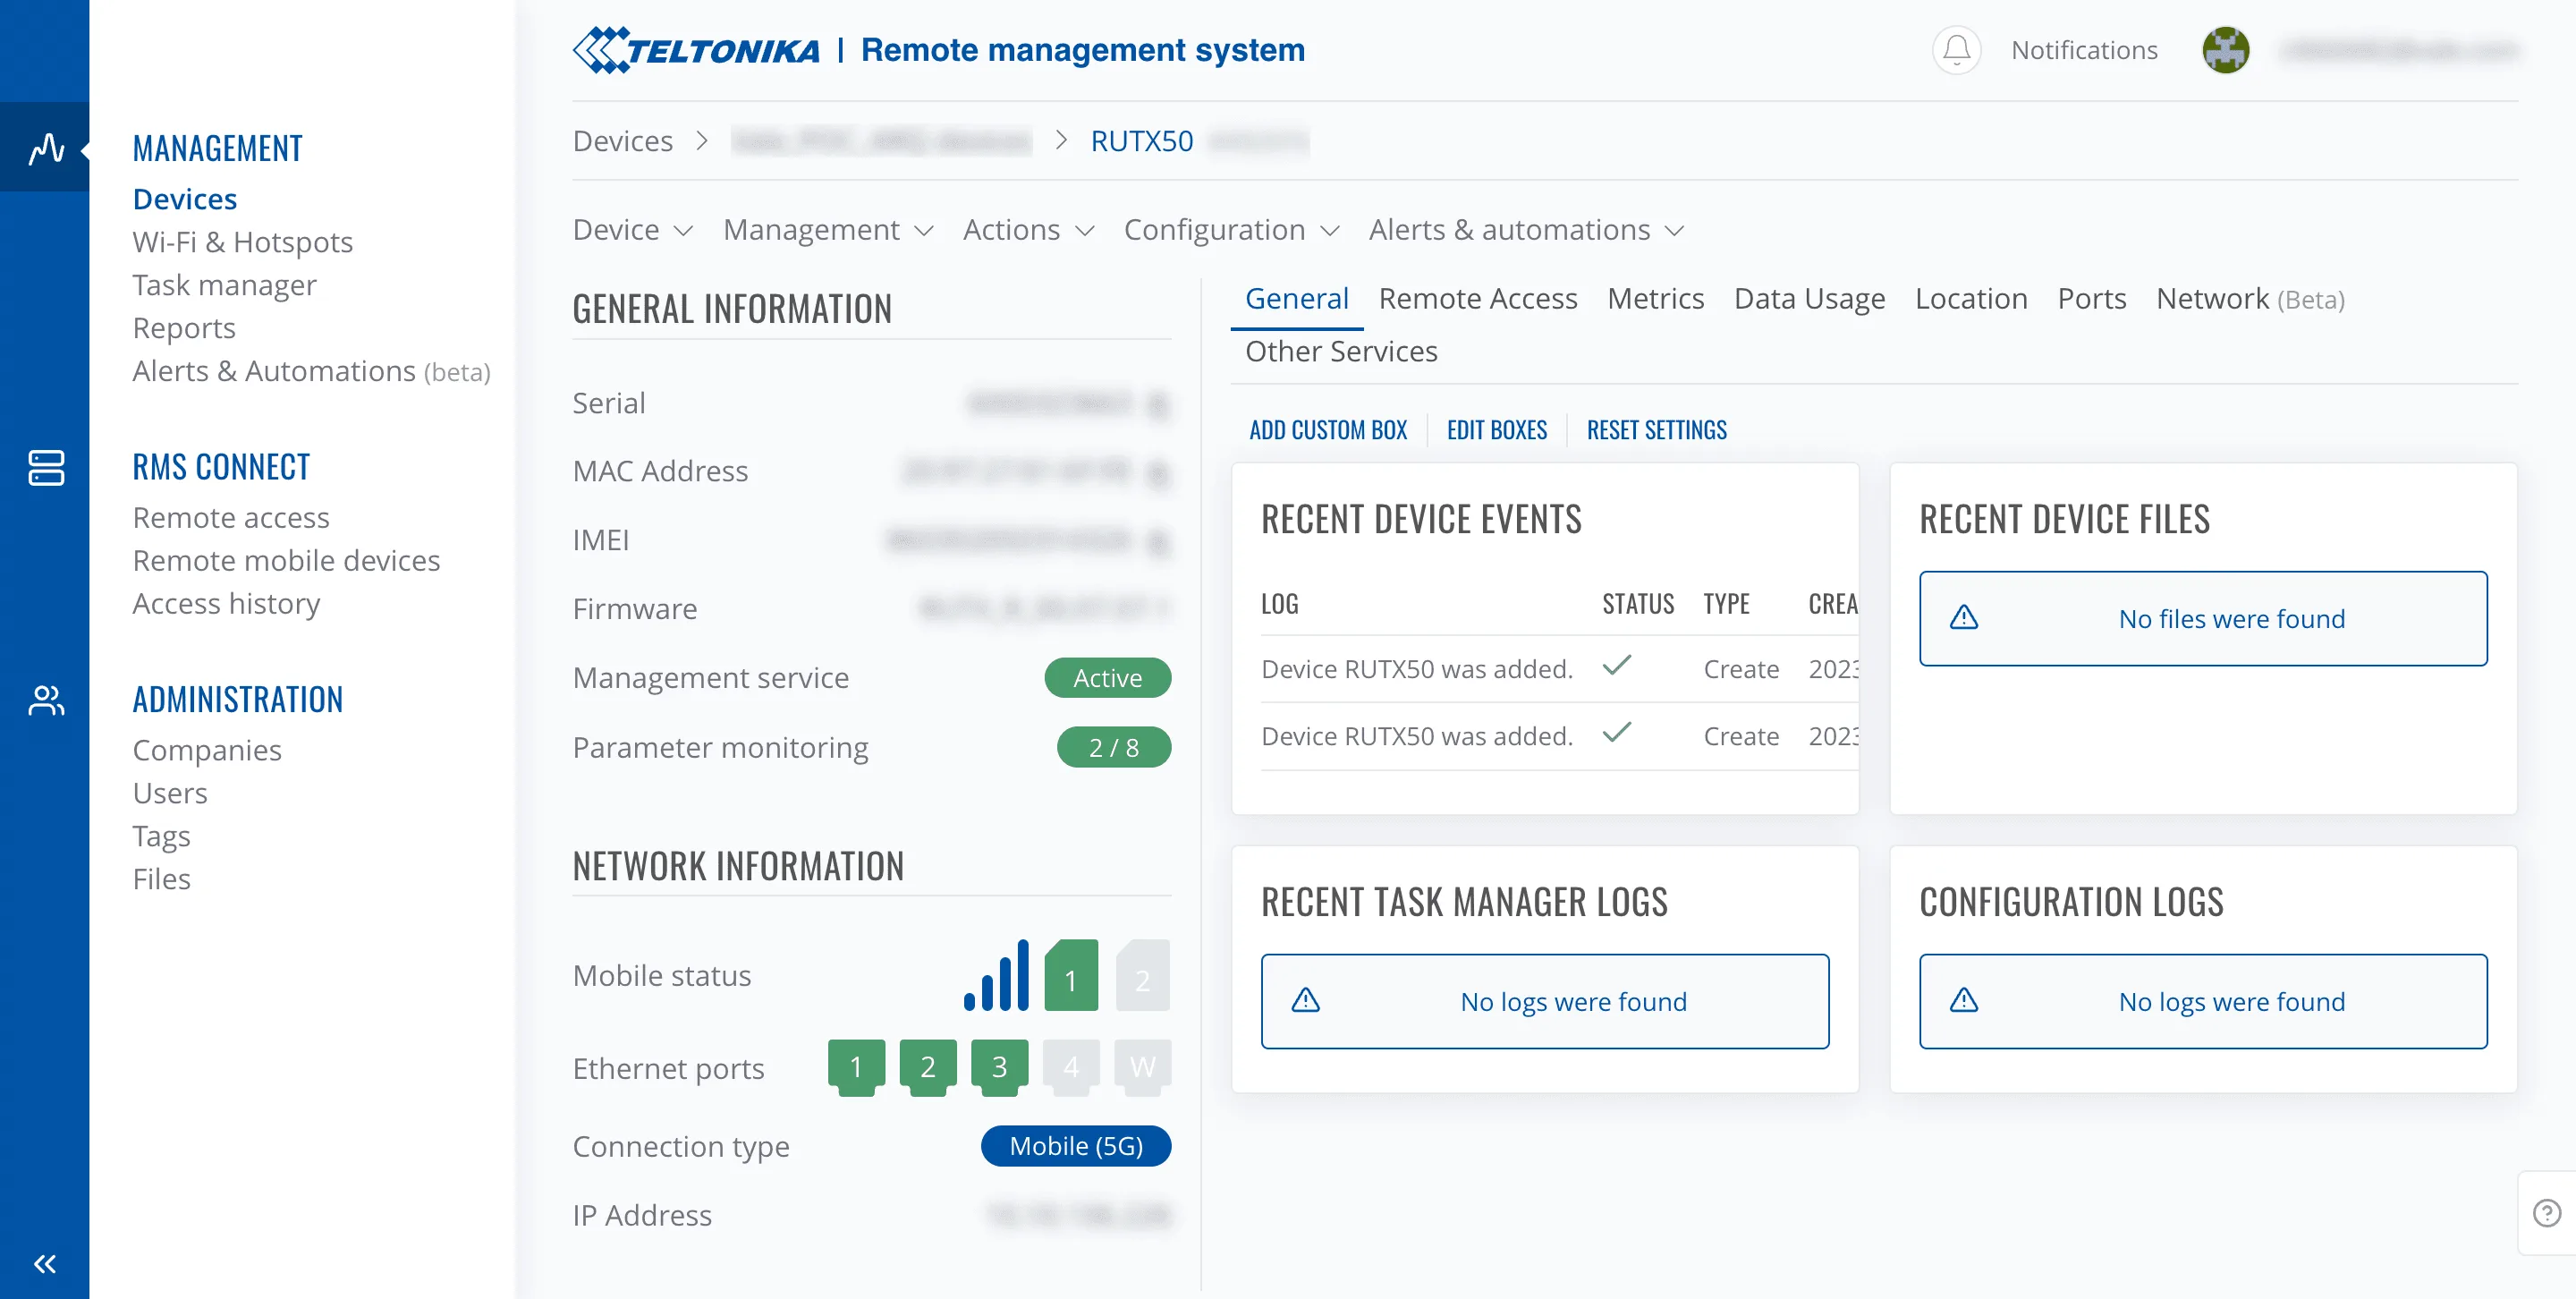Click the Active management service badge
Screen dimensions: 2576x1299
coord(1107,678)
